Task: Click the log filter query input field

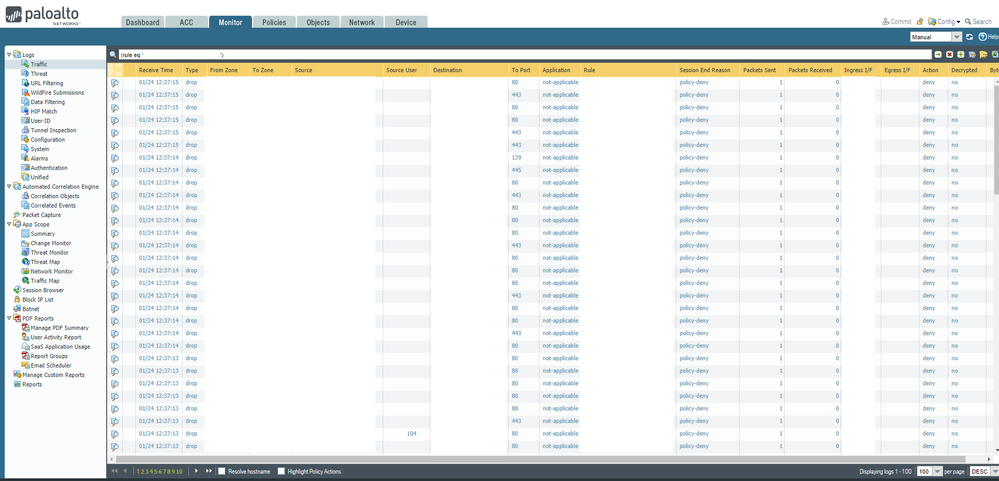Action: tap(520, 54)
